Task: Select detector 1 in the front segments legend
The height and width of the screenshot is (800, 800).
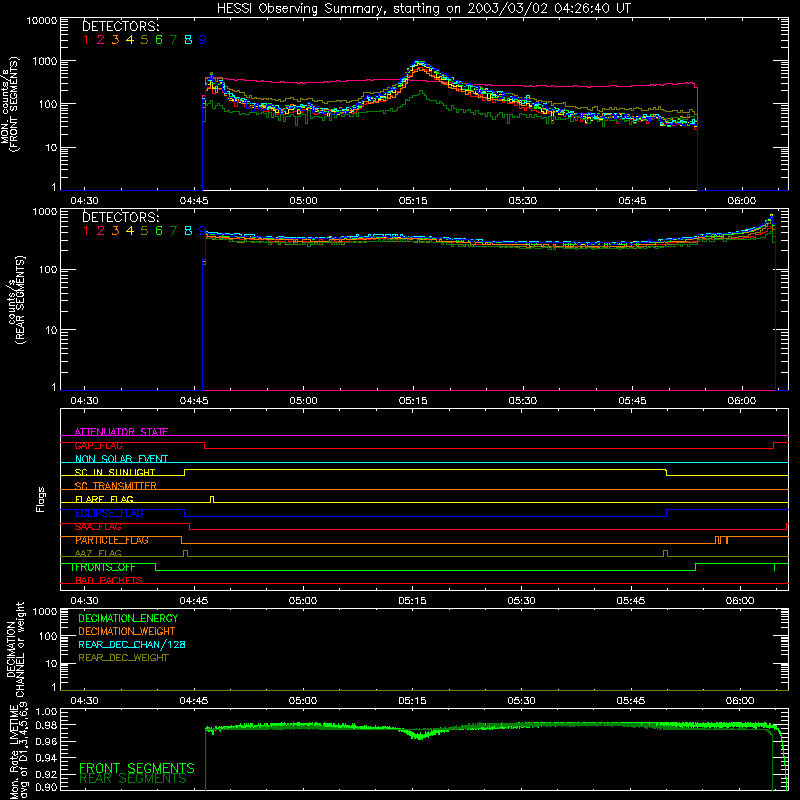Action: tap(86, 40)
